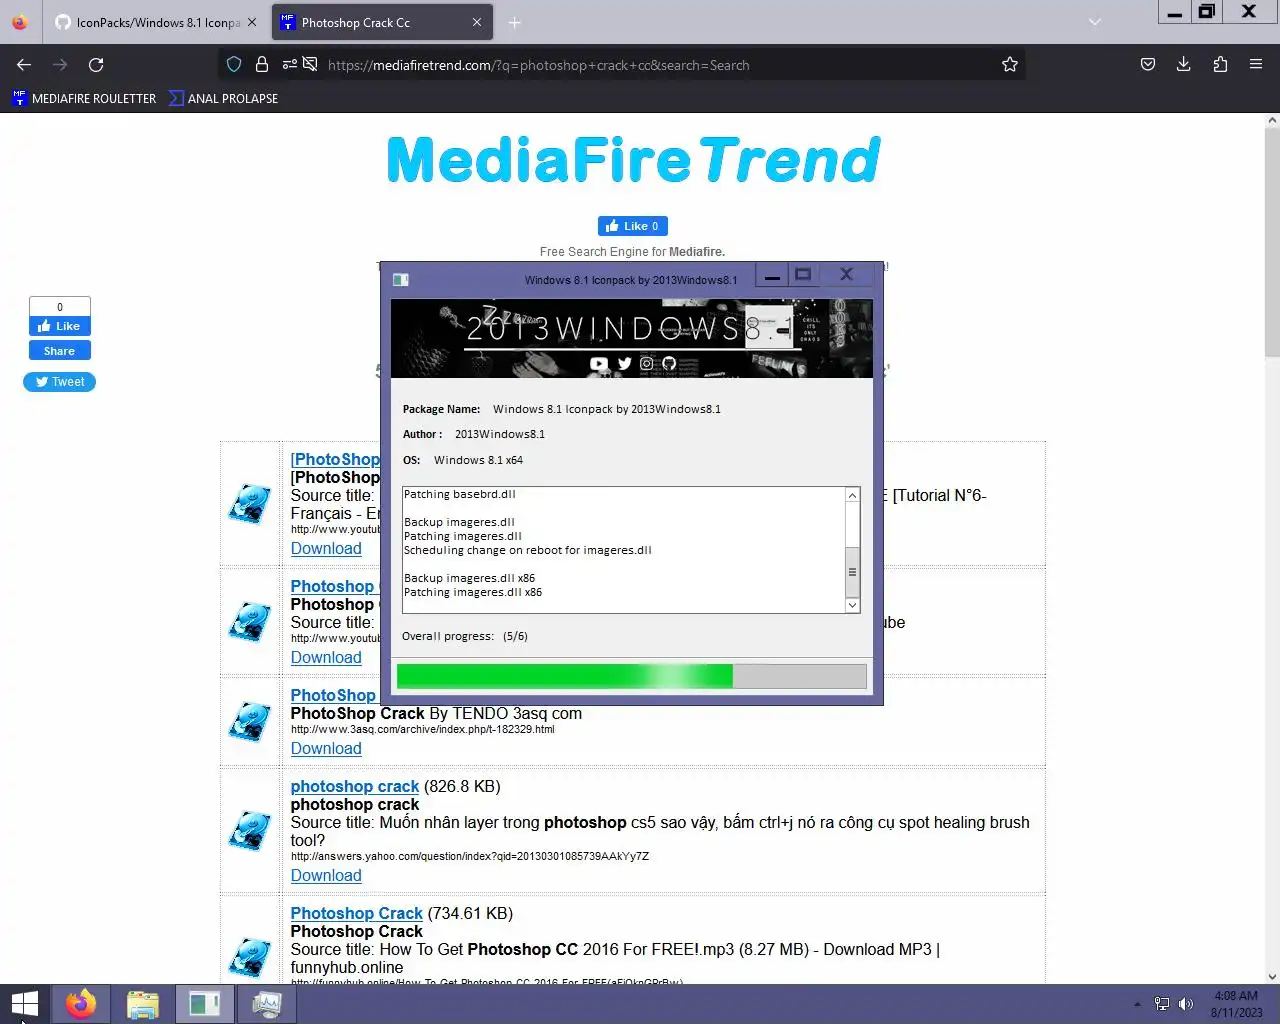Open a new browser tab with plus
1280x1024 pixels.
(x=514, y=22)
